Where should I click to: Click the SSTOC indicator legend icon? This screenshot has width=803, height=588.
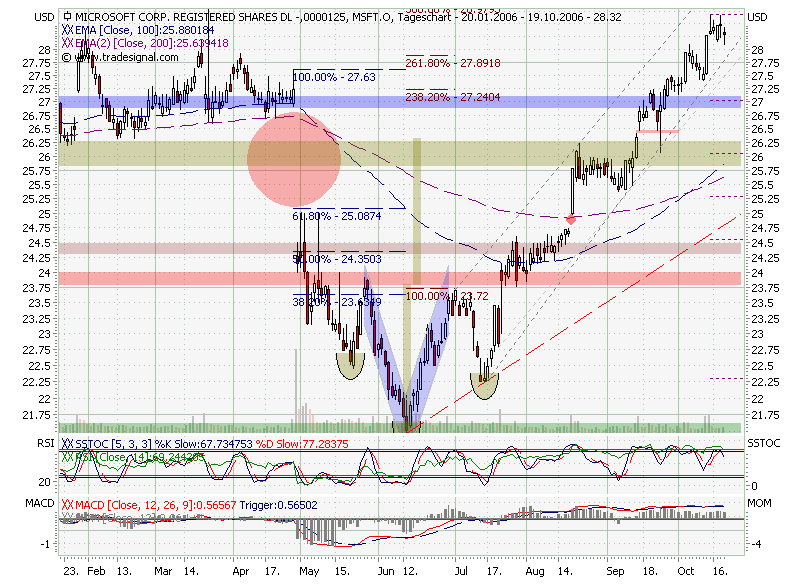click(67, 443)
